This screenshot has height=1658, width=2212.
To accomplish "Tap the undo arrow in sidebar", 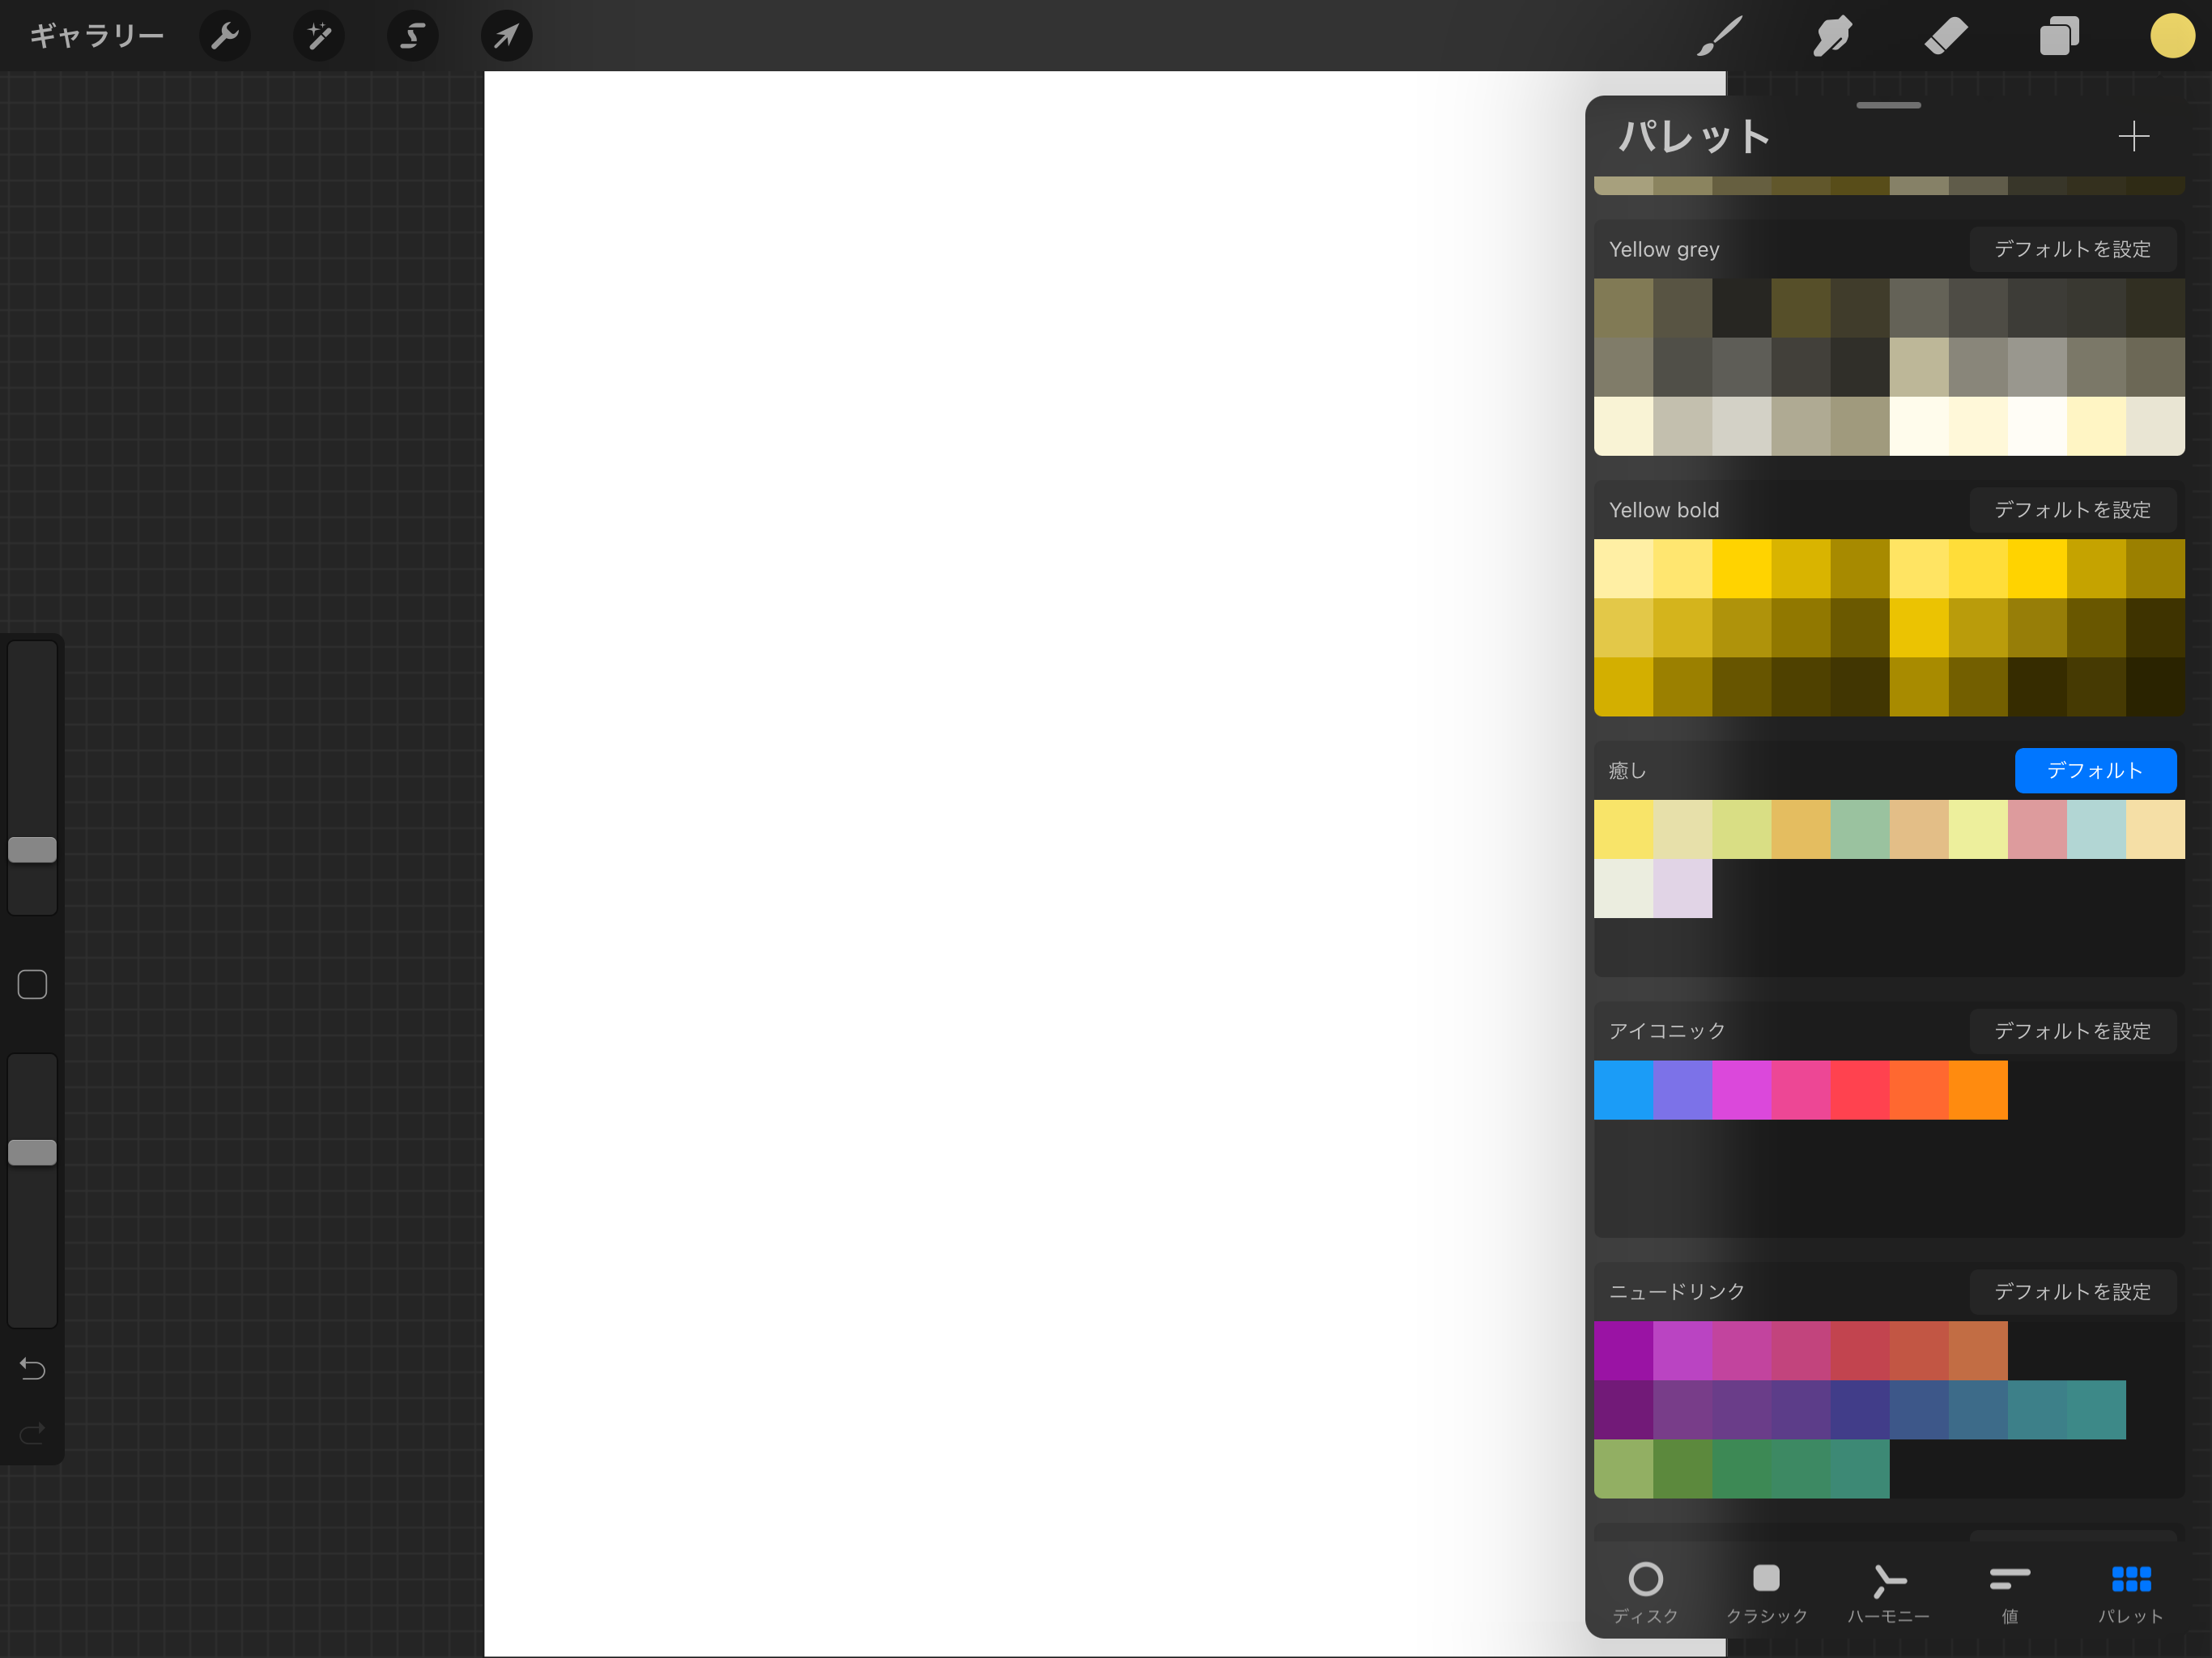I will [x=32, y=1368].
